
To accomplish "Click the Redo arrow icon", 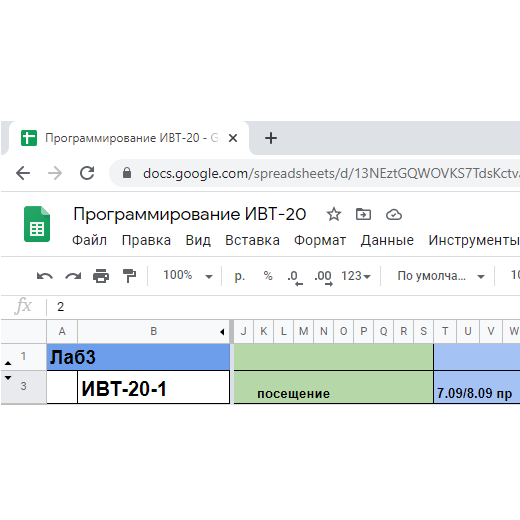I will (73, 276).
